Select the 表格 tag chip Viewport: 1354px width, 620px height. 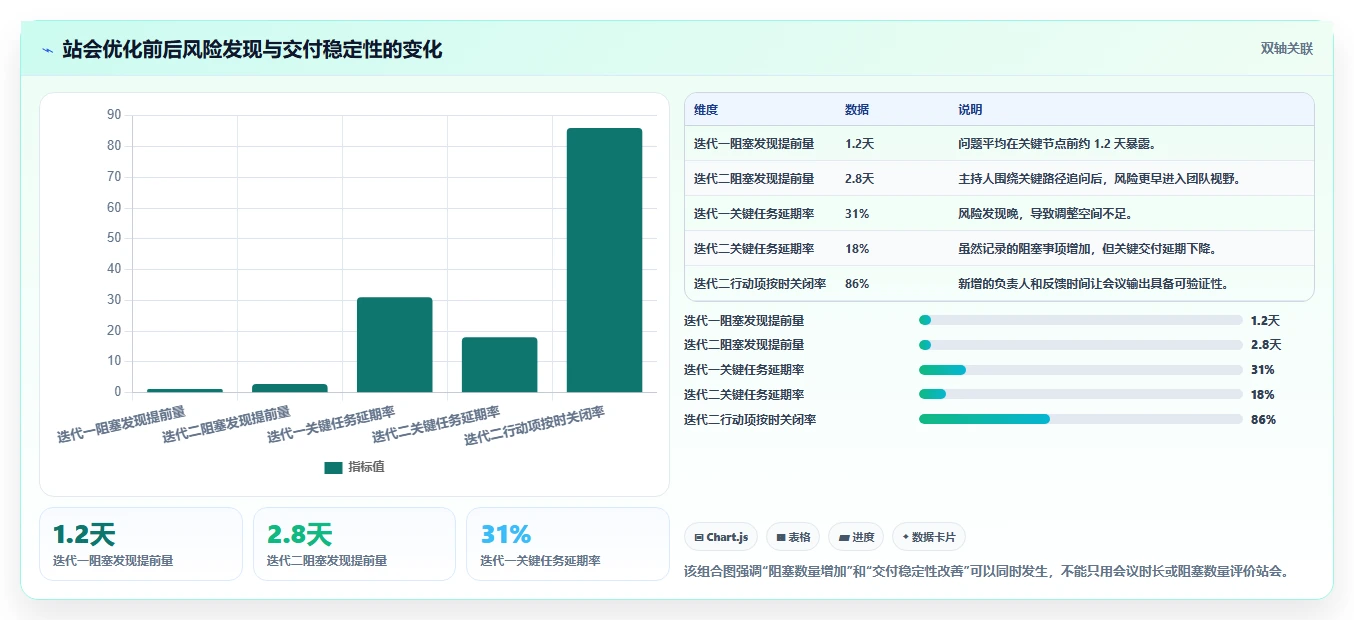(793, 537)
